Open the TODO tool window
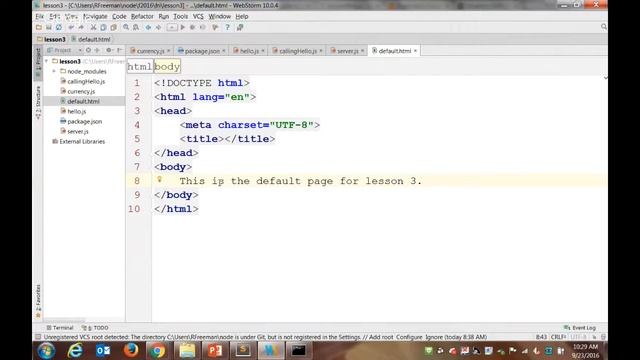The image size is (640, 360). click(x=95, y=328)
